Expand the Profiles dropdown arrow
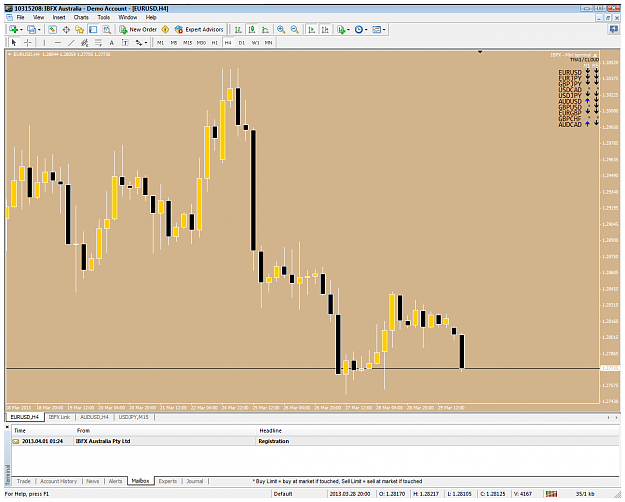Image resolution: width=625 pixels, height=502 pixels. pyautogui.click(x=39, y=30)
